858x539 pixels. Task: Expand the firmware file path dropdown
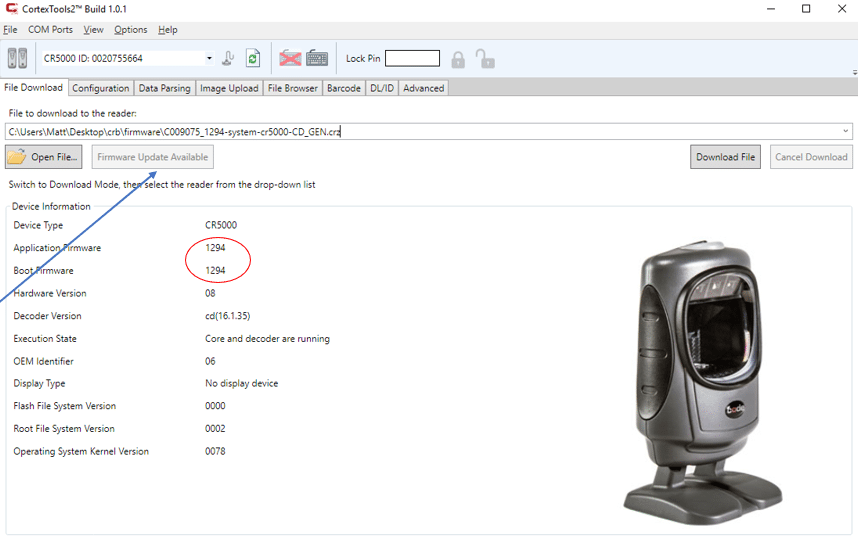(x=846, y=131)
